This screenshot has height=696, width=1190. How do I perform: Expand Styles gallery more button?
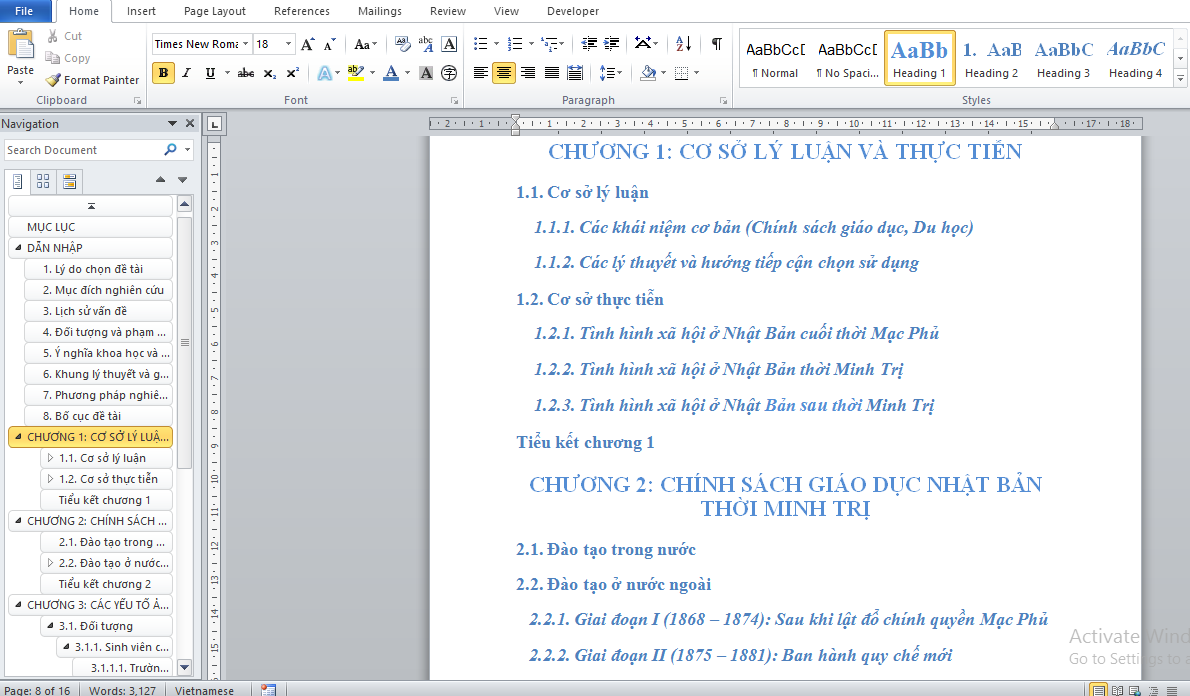(1180, 78)
